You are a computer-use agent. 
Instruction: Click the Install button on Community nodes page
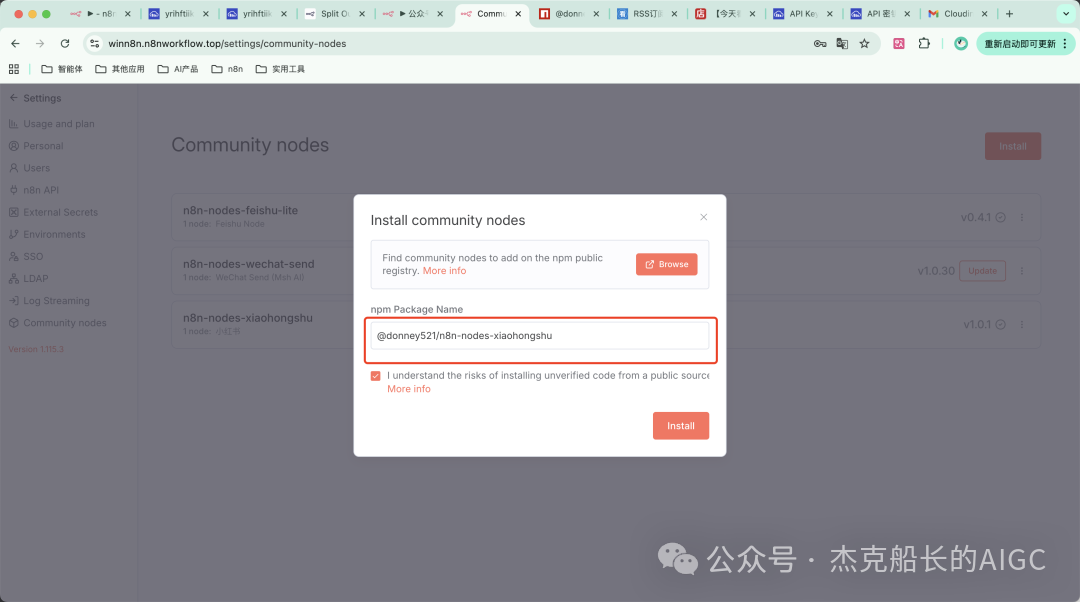pyautogui.click(x=1012, y=146)
